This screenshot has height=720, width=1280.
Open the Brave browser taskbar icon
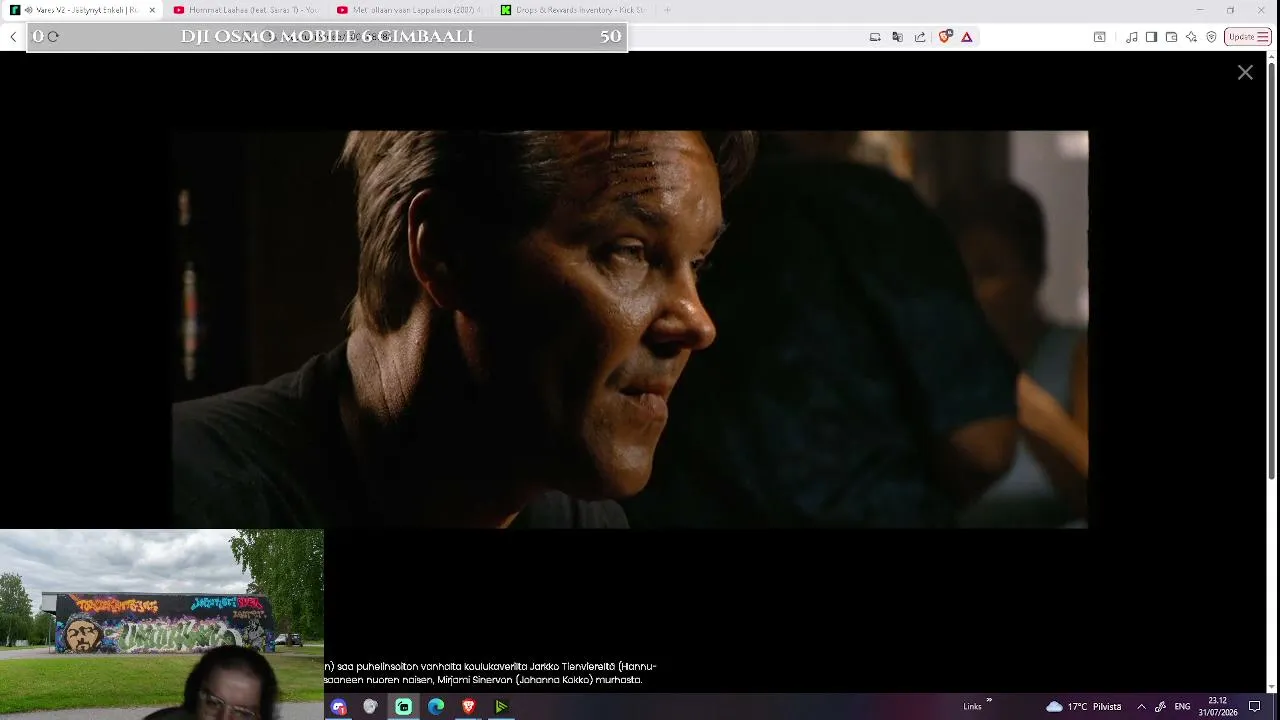[x=468, y=707]
